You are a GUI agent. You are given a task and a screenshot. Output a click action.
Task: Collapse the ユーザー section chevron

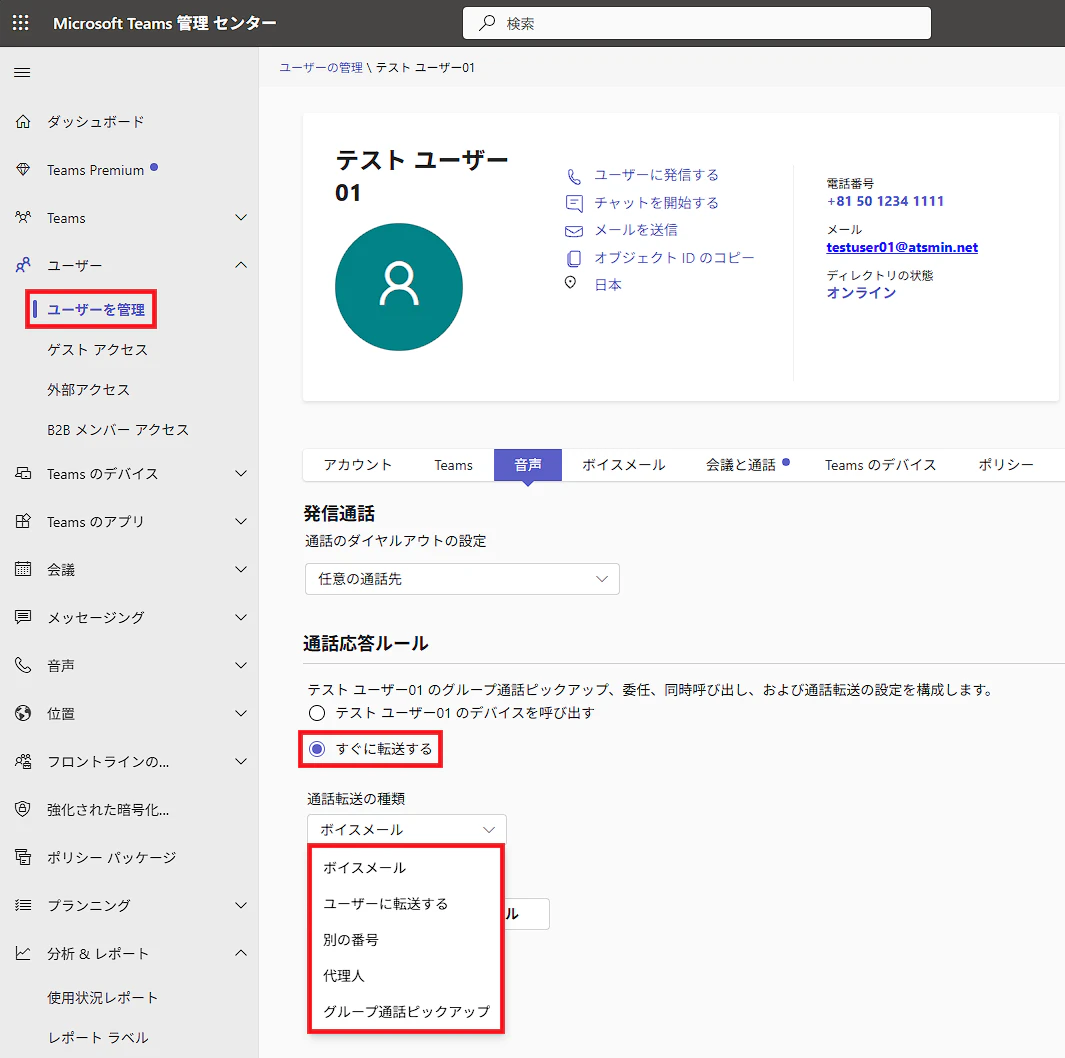240,265
